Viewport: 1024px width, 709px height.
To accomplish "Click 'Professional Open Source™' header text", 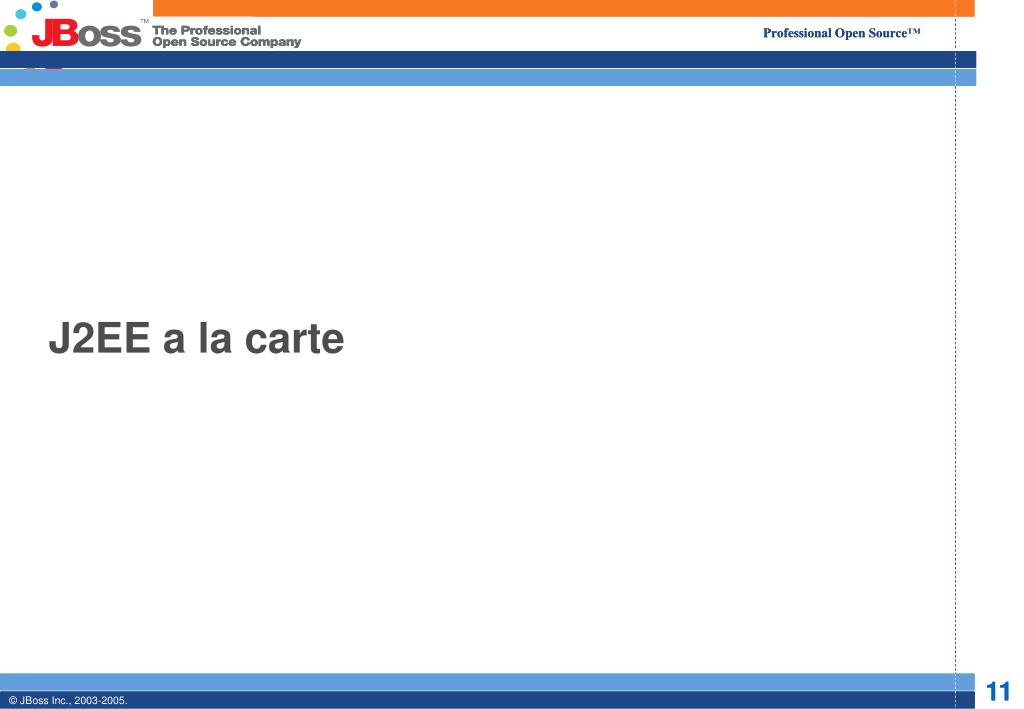I will [x=842, y=33].
